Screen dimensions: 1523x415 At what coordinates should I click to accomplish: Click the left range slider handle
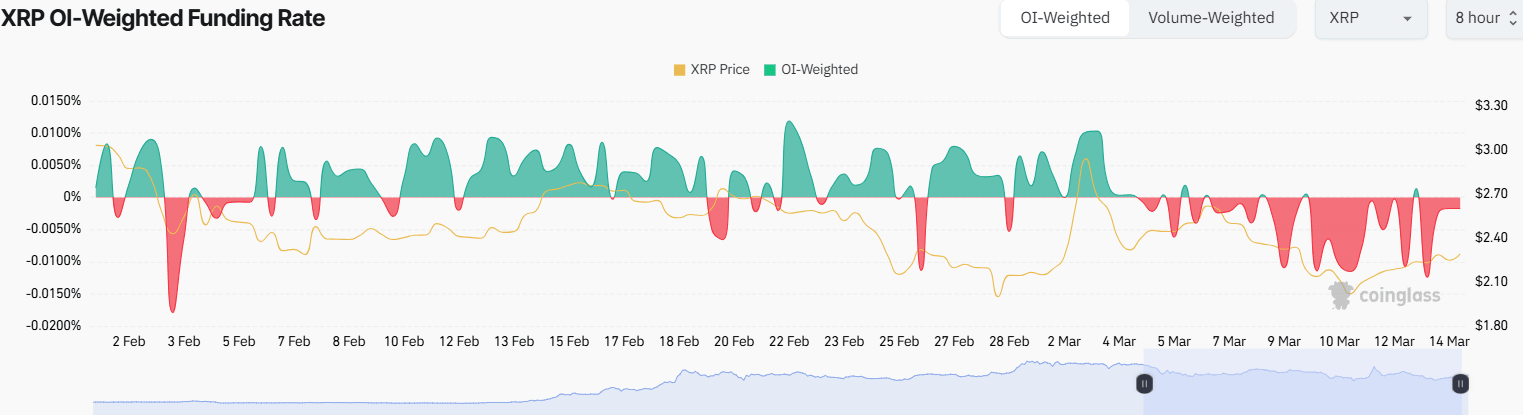pyautogui.click(x=1145, y=383)
